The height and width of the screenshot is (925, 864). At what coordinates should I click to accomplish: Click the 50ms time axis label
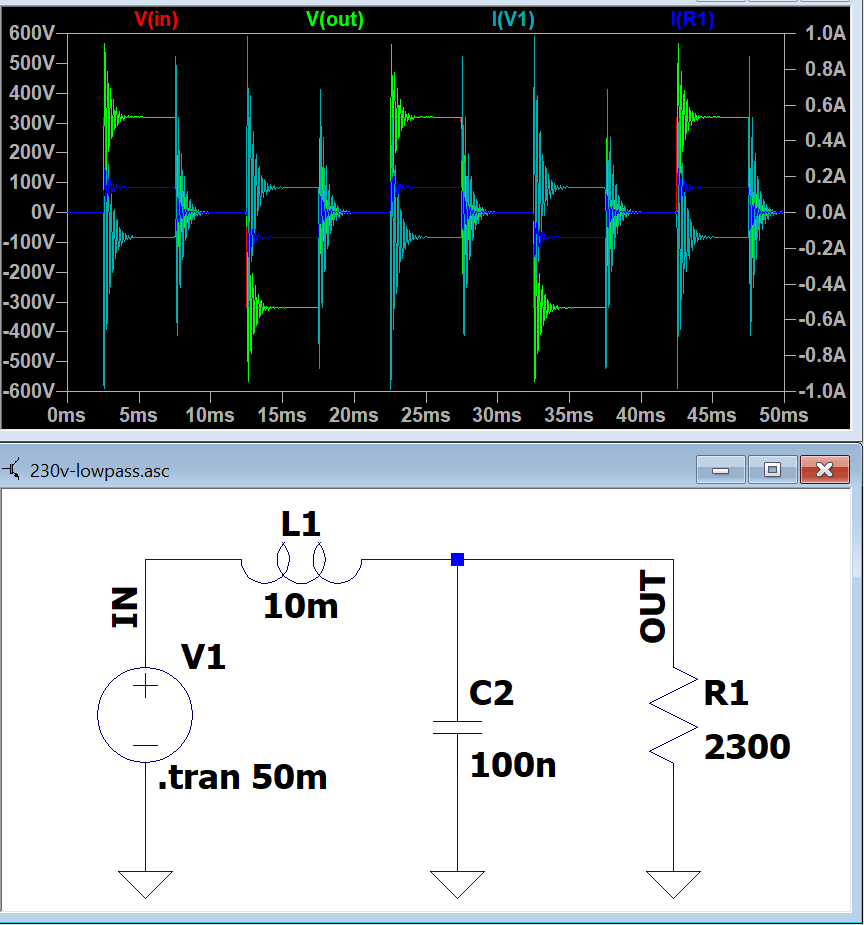point(784,415)
